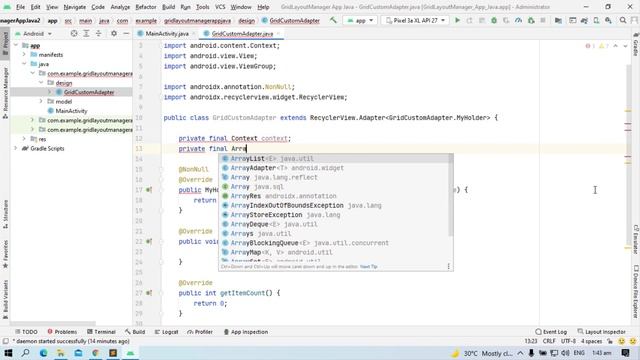The width and height of the screenshot is (640, 360).
Task: Open the Layout Inspector
Action: pos(602,332)
